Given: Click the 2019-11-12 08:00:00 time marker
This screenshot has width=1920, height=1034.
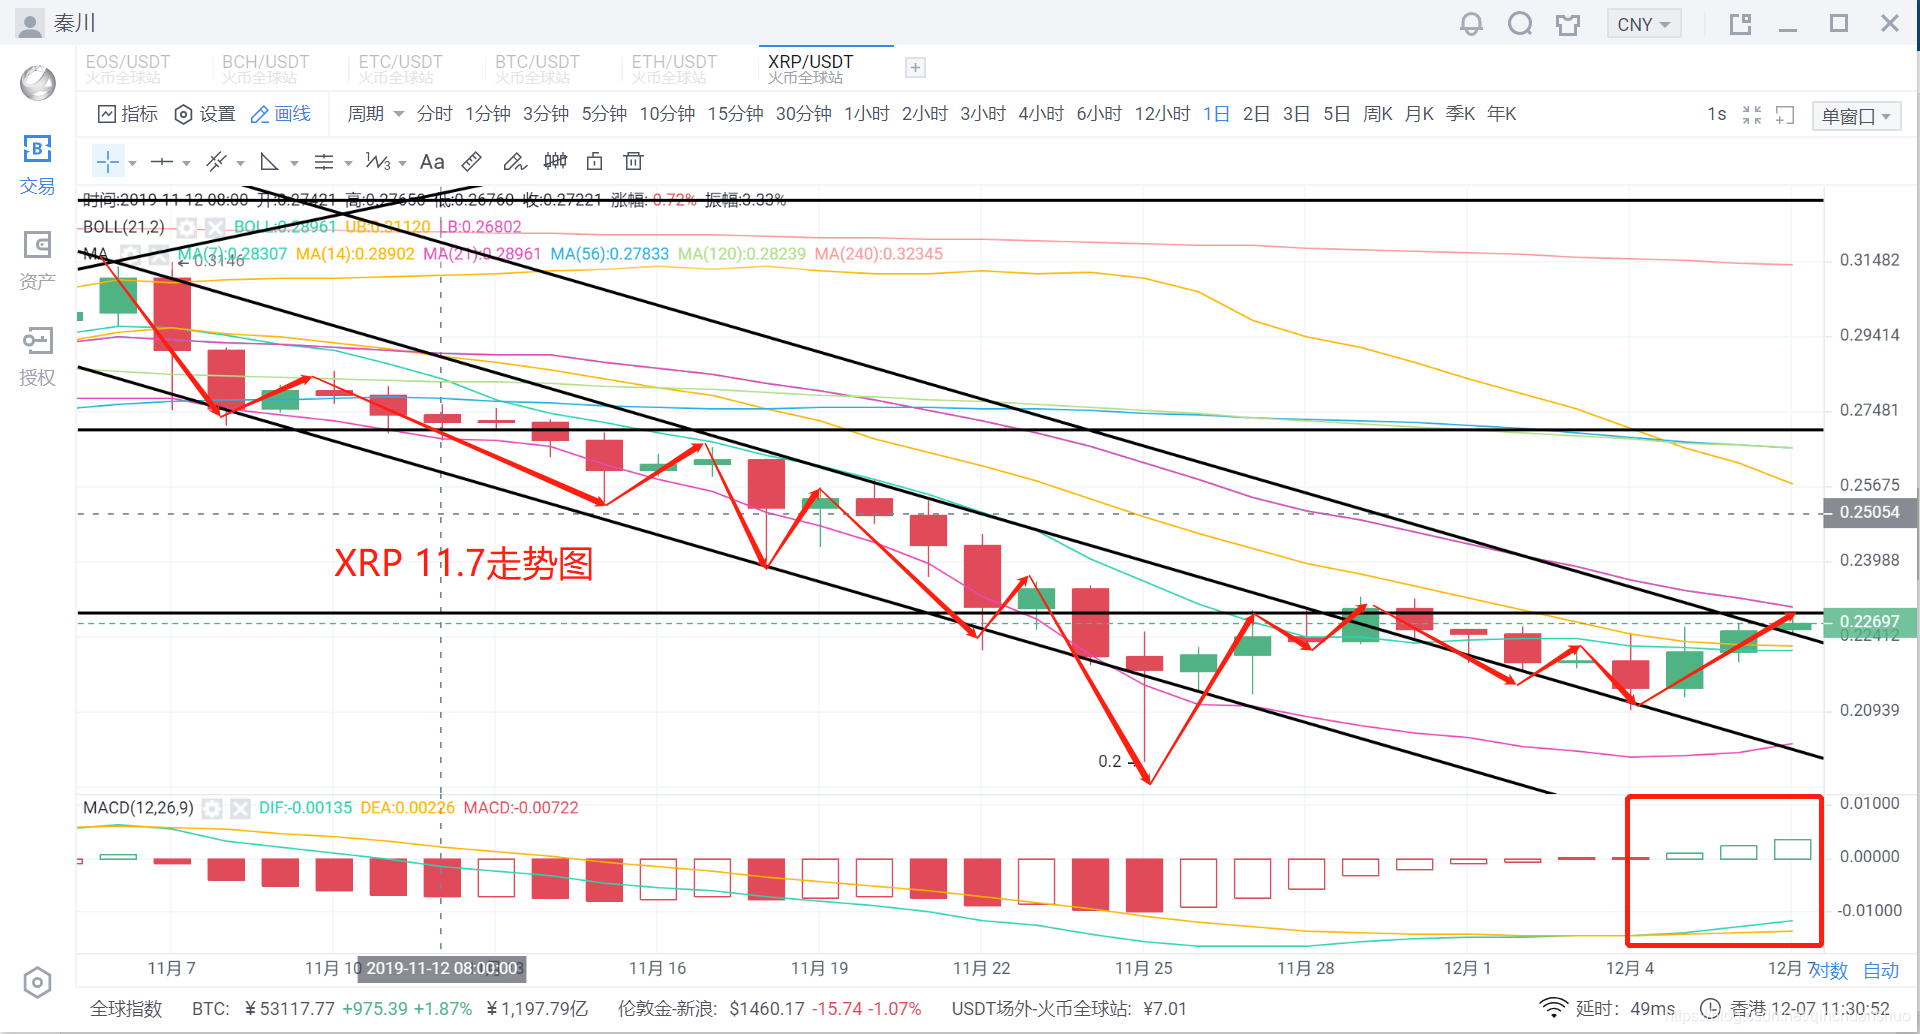Looking at the screenshot, I should point(442,968).
